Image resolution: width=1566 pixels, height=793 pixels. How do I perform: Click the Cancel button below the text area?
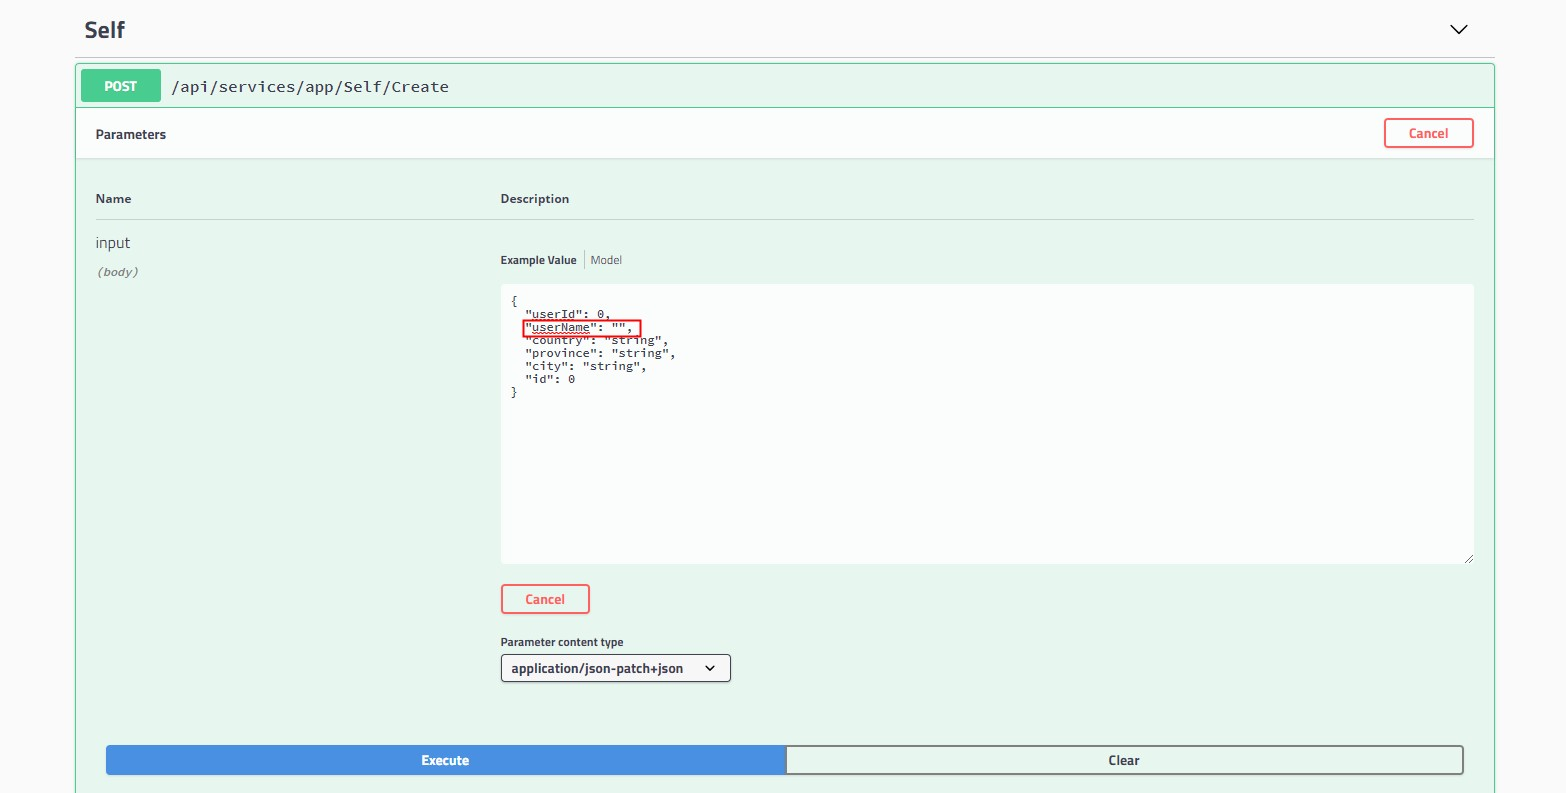pyautogui.click(x=545, y=599)
